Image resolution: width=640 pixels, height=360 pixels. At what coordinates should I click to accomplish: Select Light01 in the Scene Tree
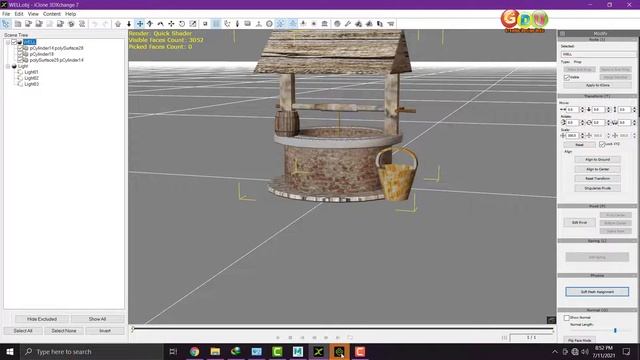pyautogui.click(x=31, y=72)
